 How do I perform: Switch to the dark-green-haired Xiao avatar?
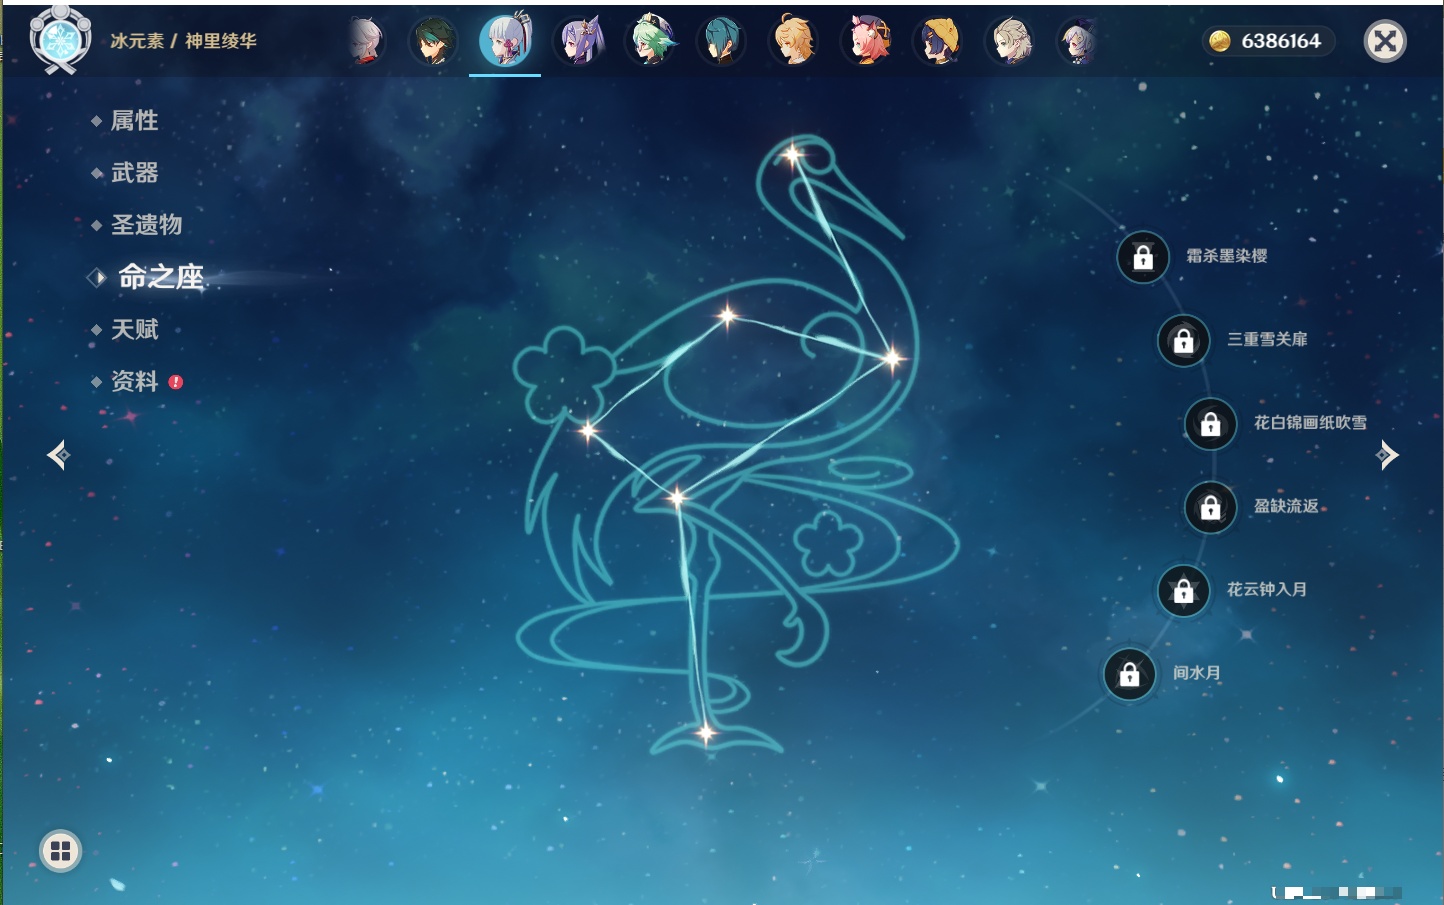434,42
